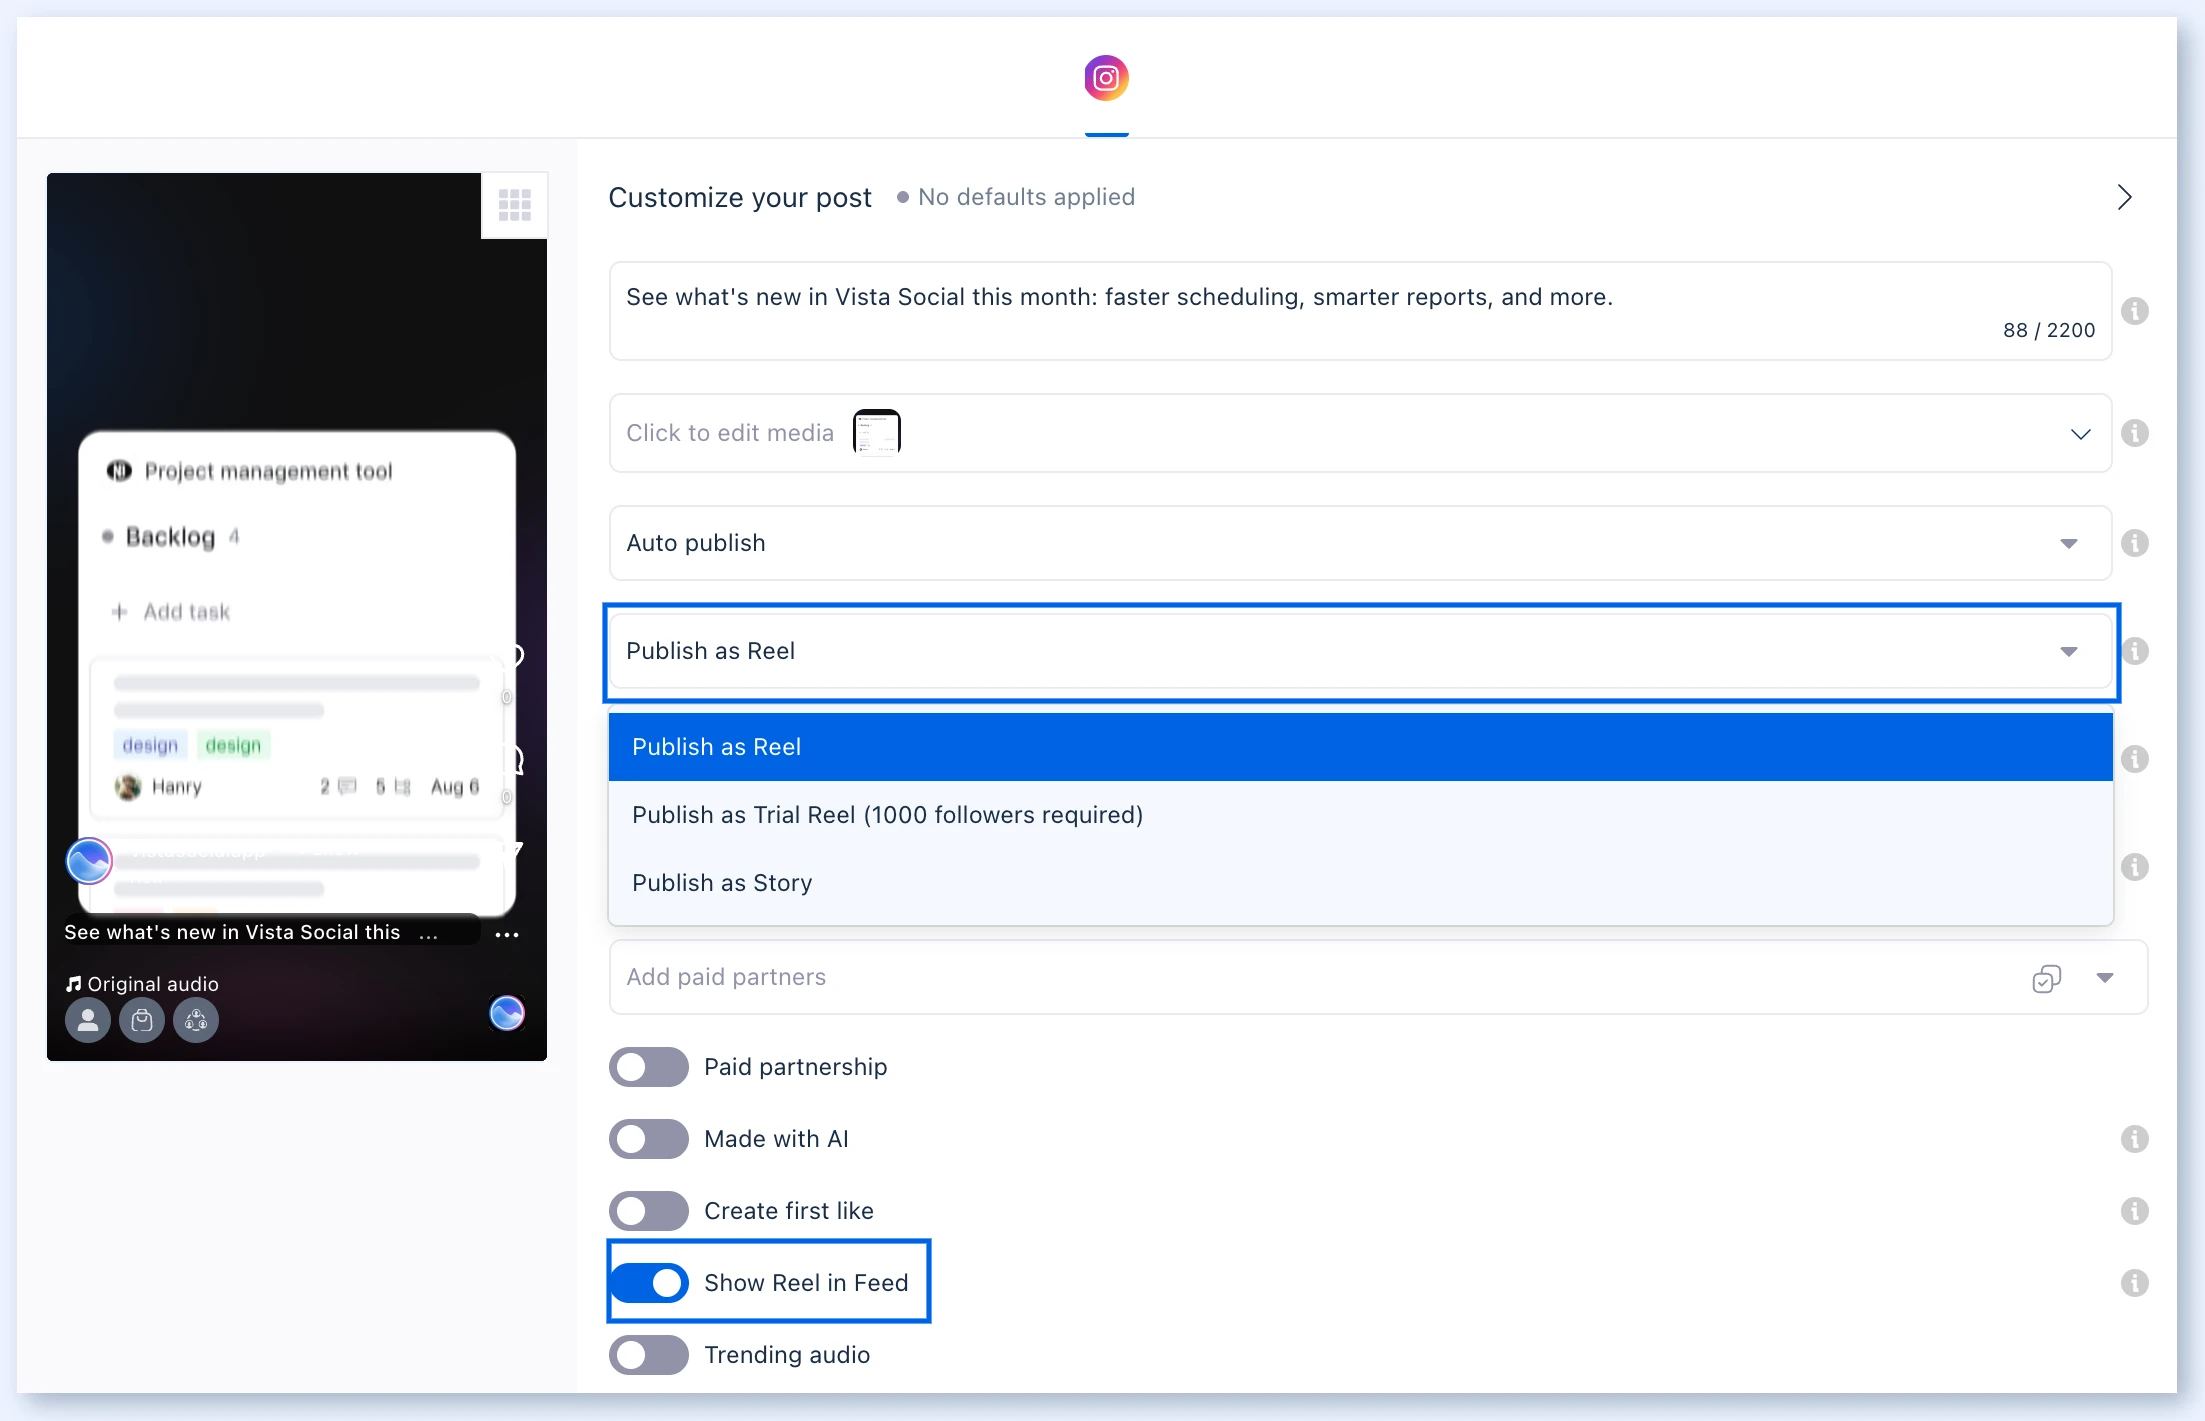Click info icon beside Create first like
Image resolution: width=2205 pixels, height=1421 pixels.
[x=2135, y=1211]
